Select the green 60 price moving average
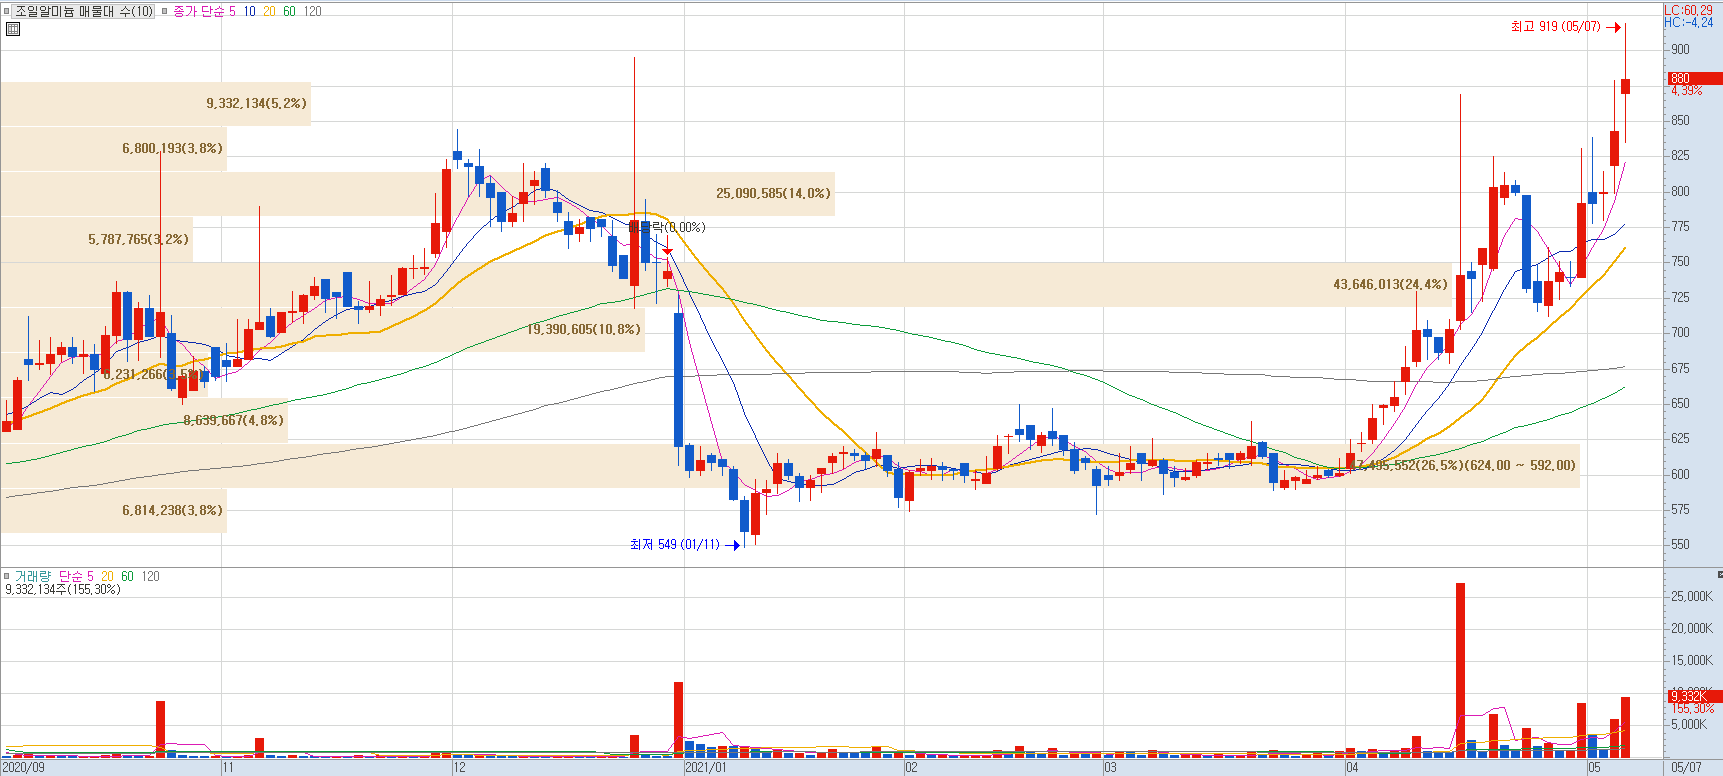The height and width of the screenshot is (776, 1723). point(290,11)
